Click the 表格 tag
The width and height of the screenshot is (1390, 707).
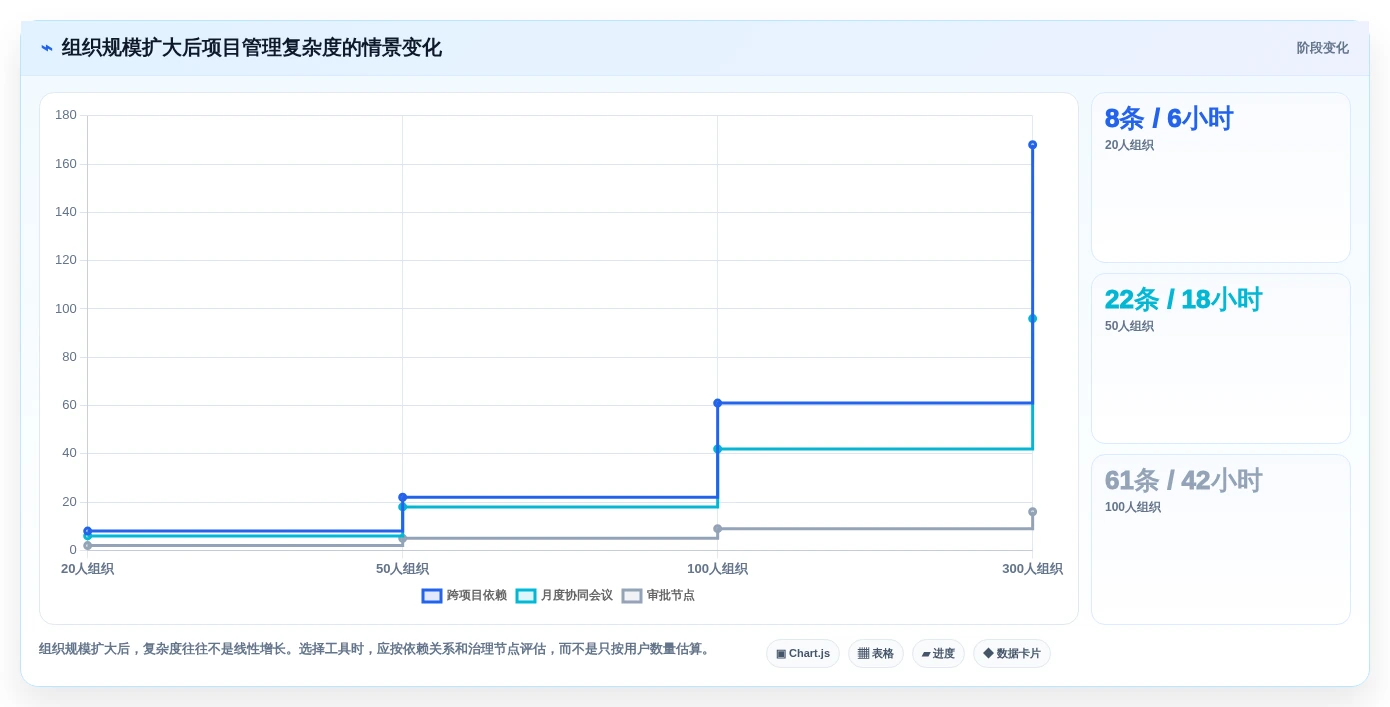coord(876,653)
